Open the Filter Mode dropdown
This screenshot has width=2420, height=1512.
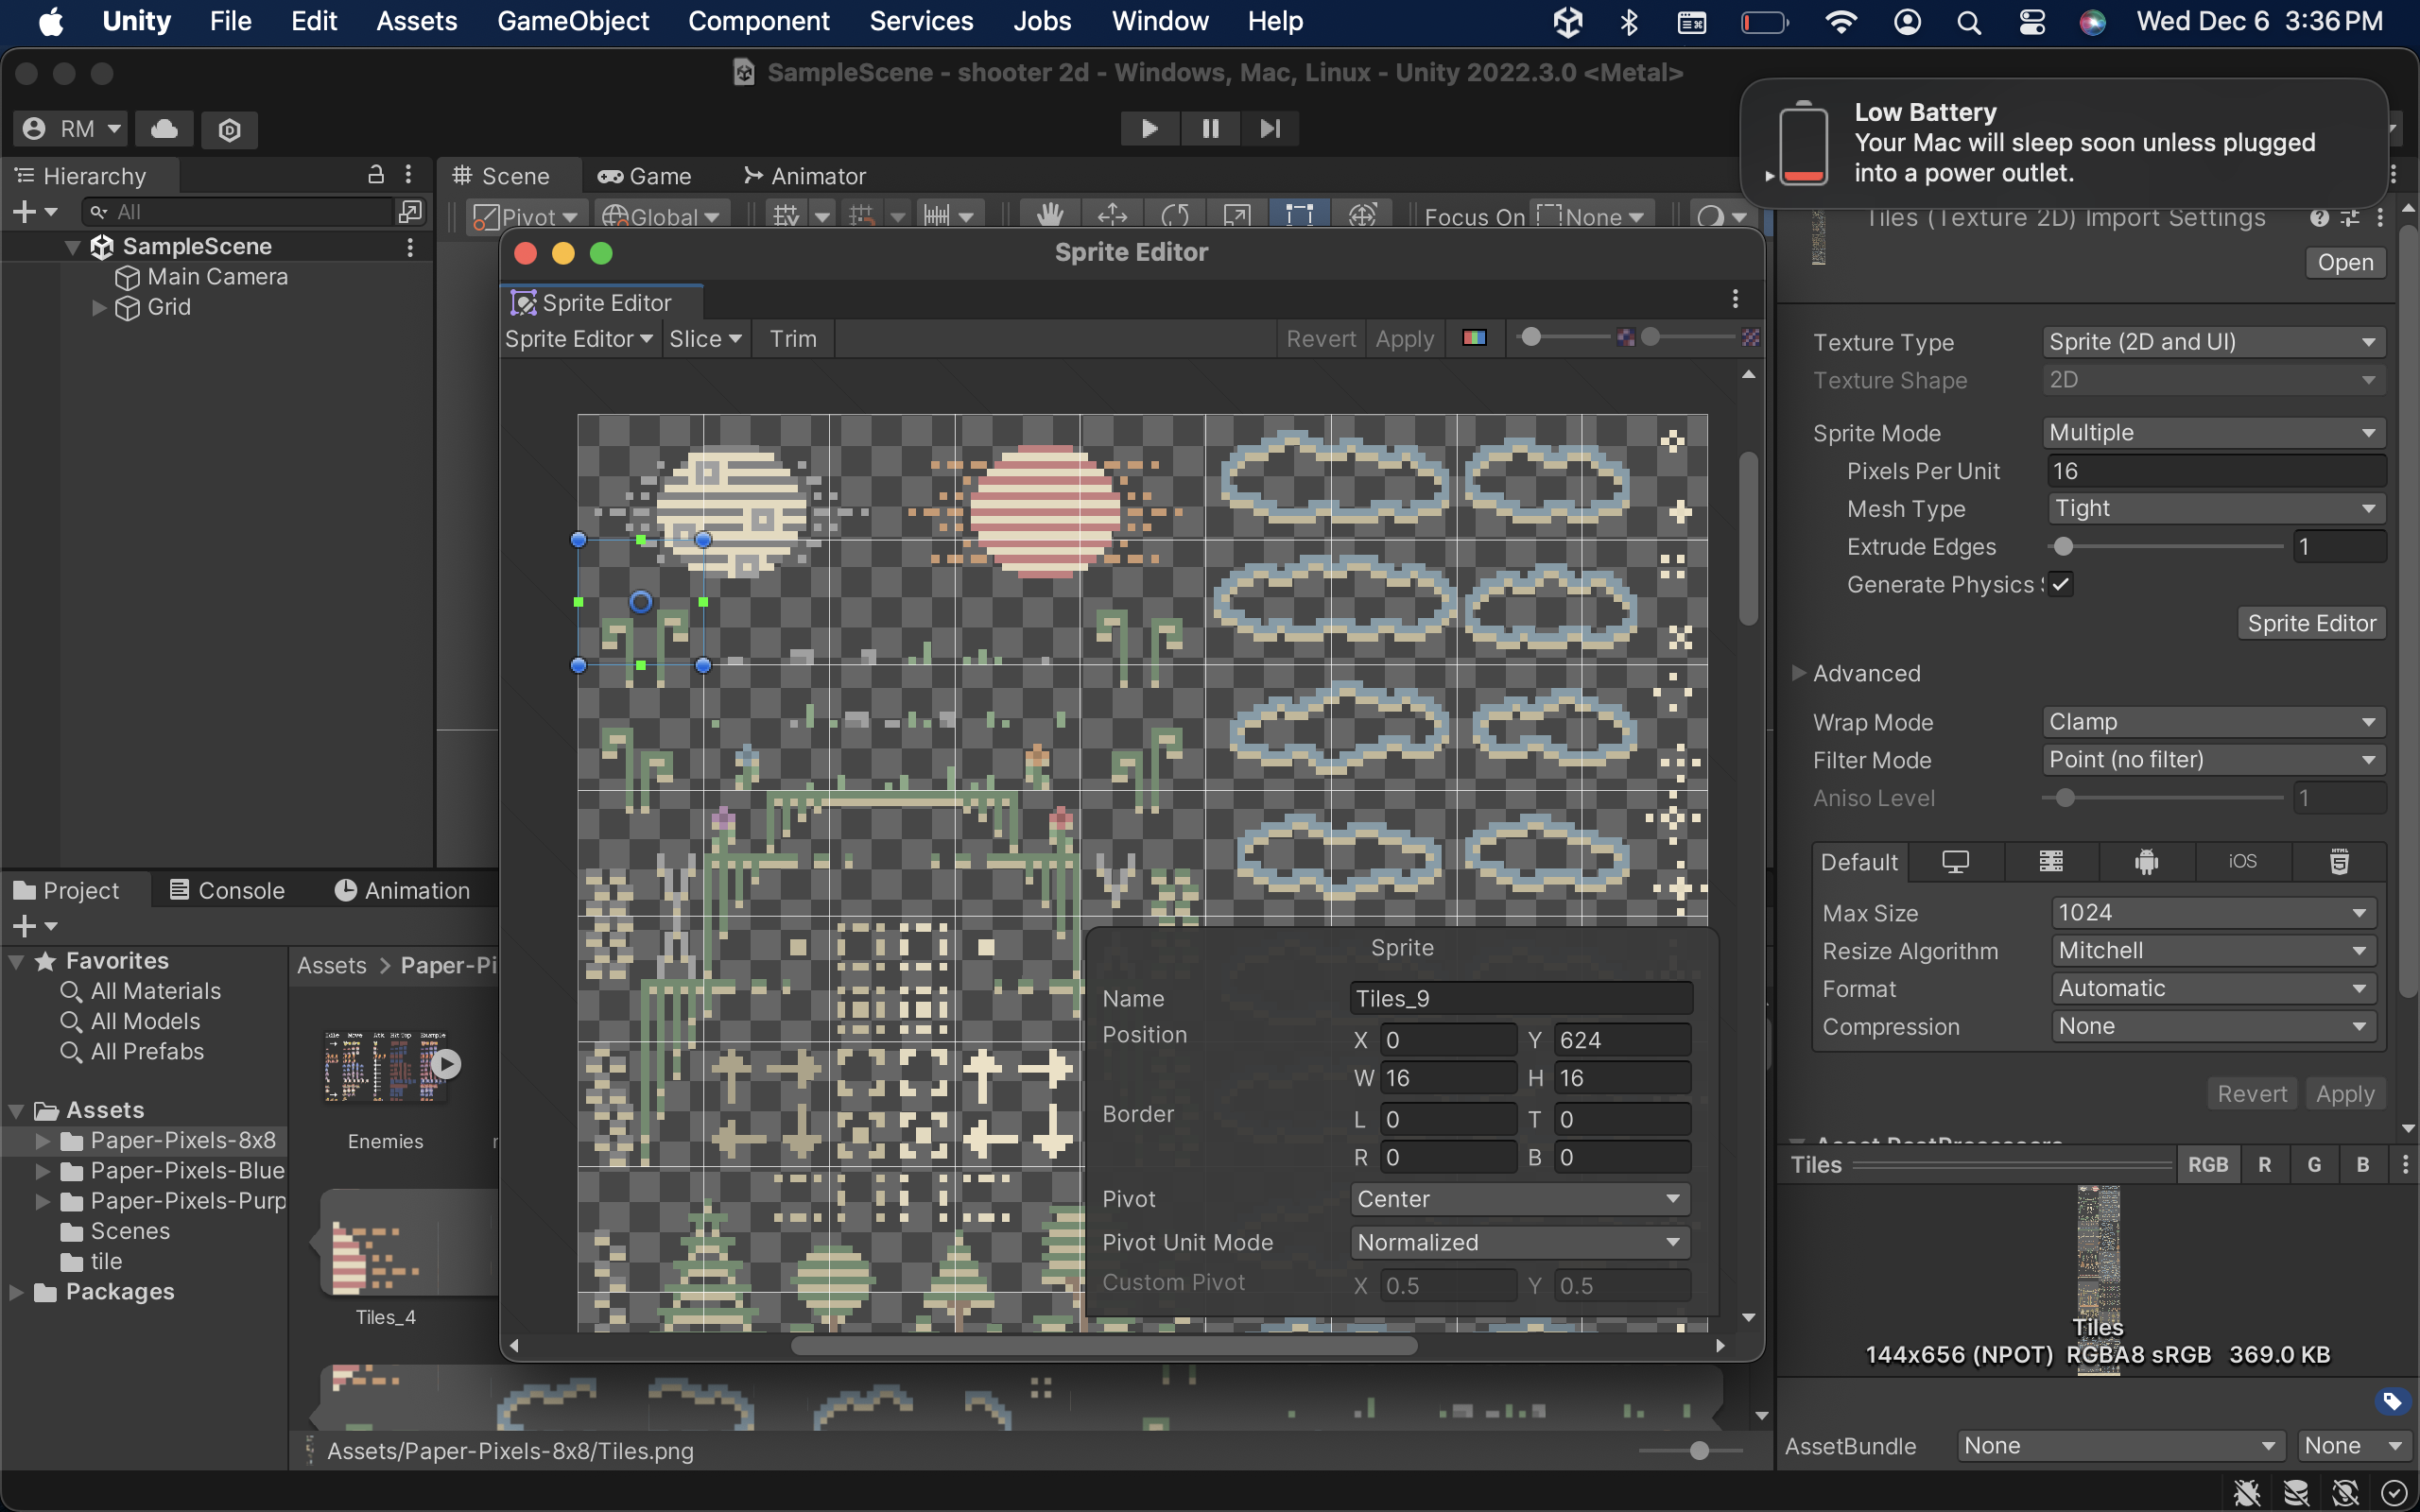point(2213,760)
